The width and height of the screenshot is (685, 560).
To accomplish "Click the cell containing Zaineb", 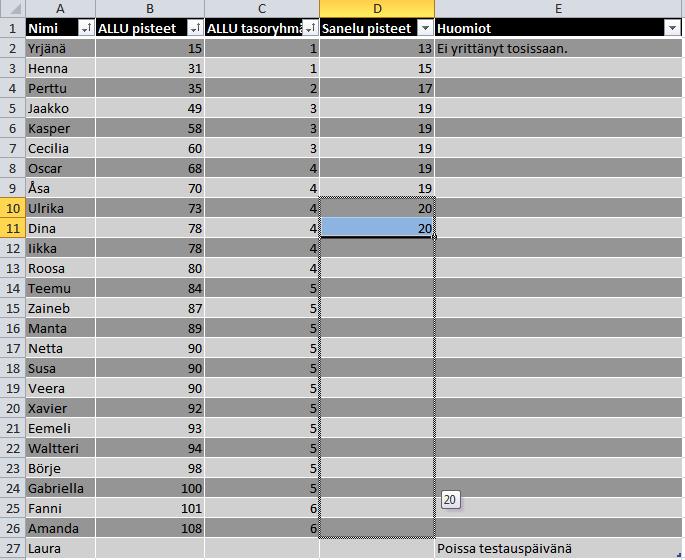I will (x=60, y=308).
